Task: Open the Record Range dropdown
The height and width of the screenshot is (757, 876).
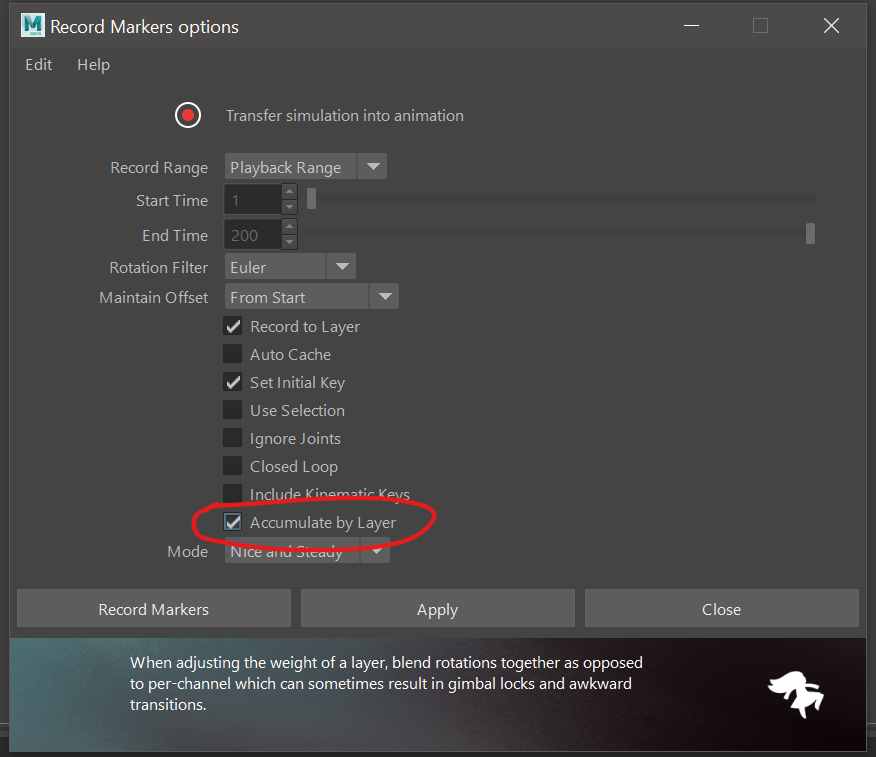Action: tap(306, 166)
